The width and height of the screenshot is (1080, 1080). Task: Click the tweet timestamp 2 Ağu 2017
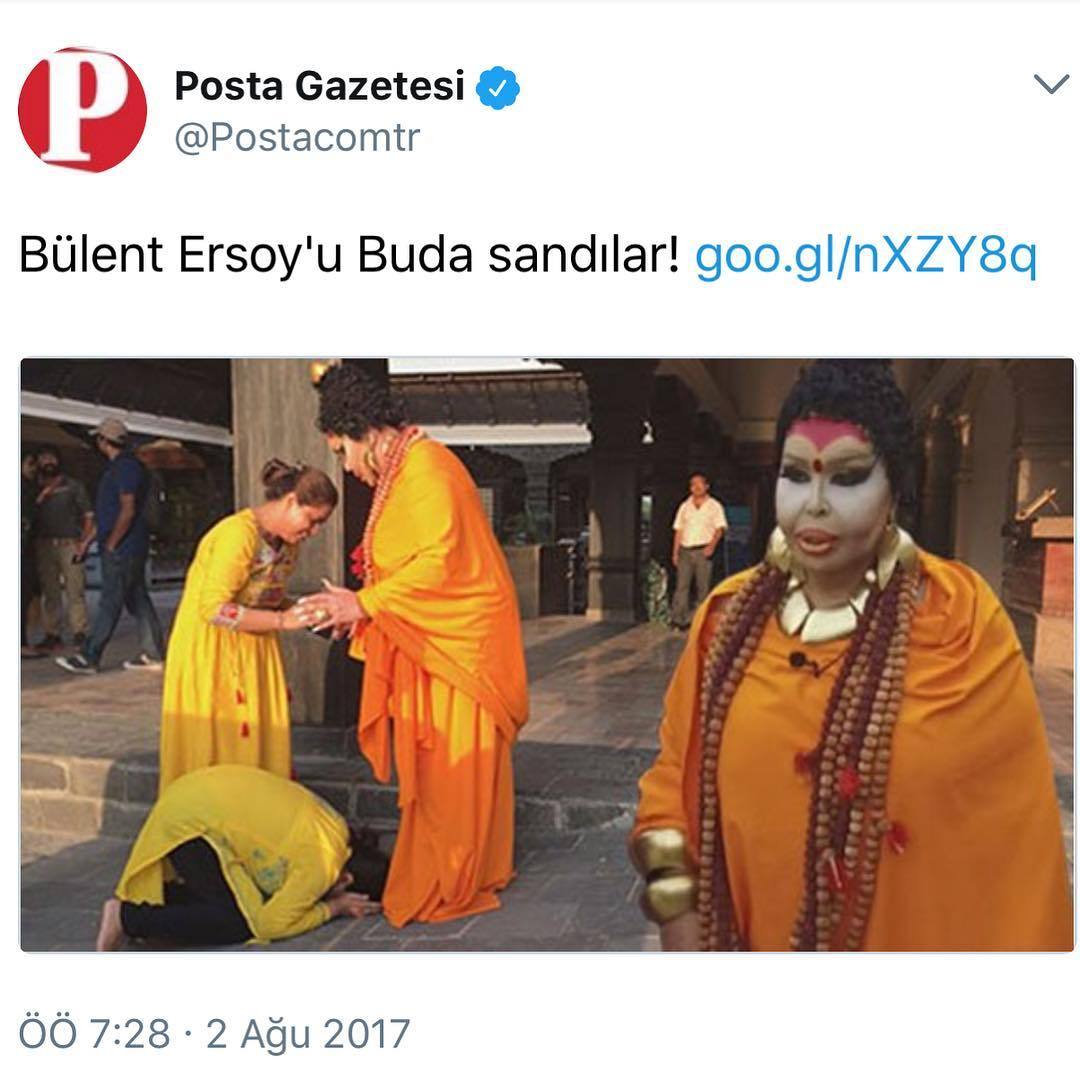tap(308, 1035)
